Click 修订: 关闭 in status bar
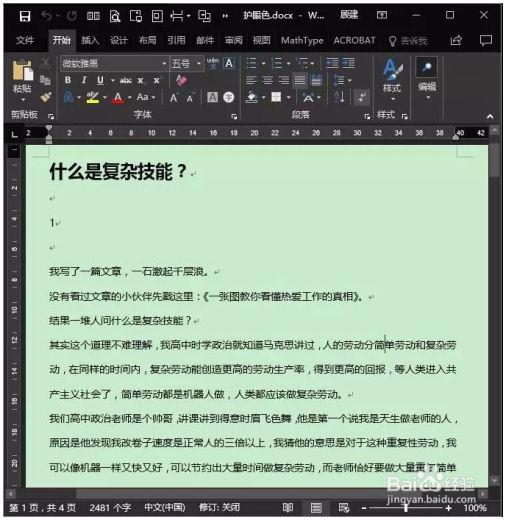The width and height of the screenshot is (506, 520). click(x=219, y=507)
